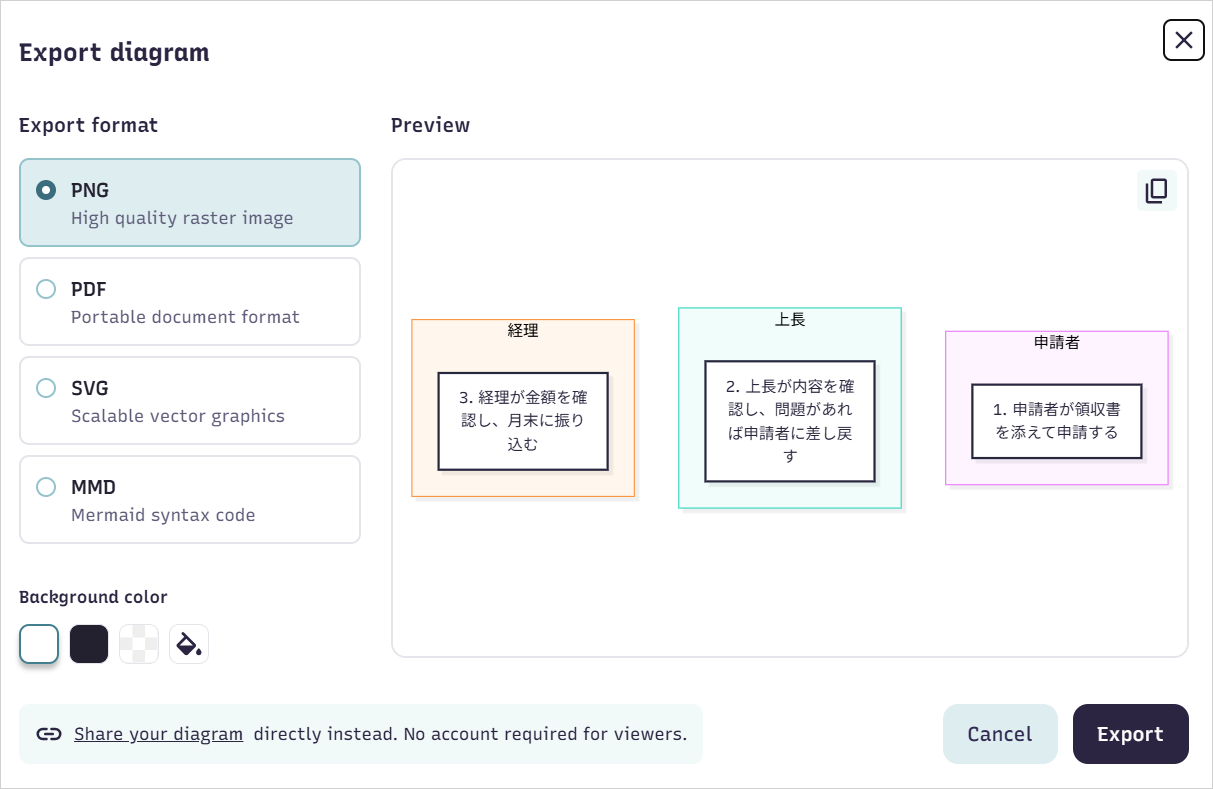Click 'Mermaid syntax code' description
Screen dimensions: 1213x789
pos(163,515)
